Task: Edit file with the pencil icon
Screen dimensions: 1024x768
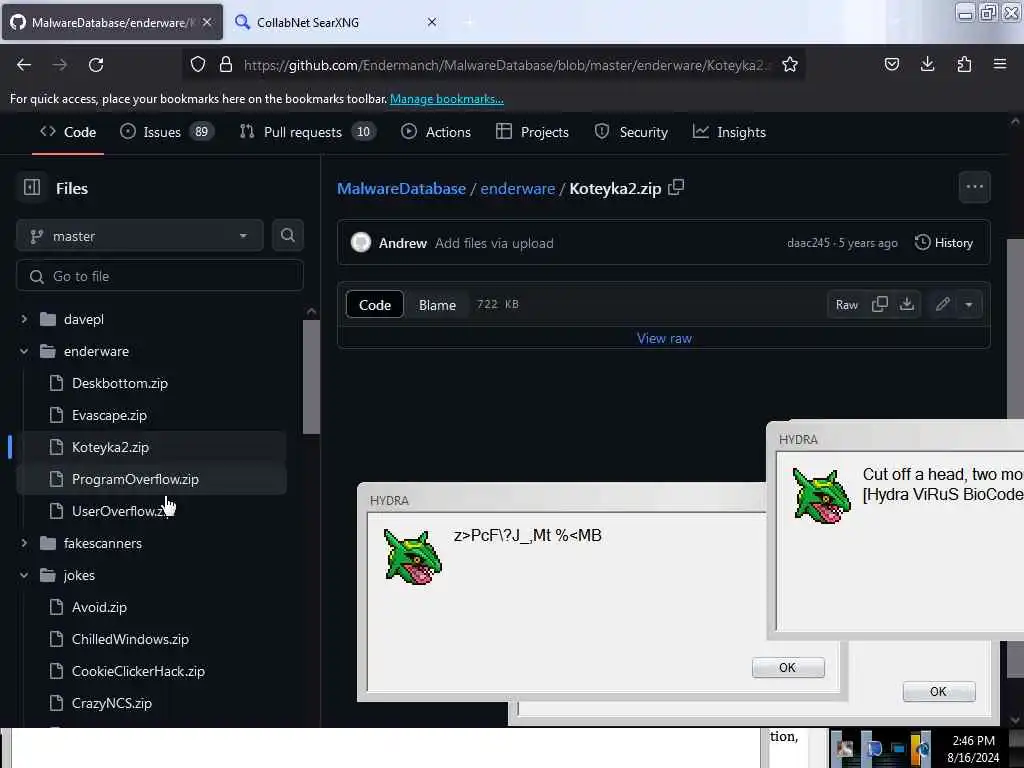Action: 942,304
